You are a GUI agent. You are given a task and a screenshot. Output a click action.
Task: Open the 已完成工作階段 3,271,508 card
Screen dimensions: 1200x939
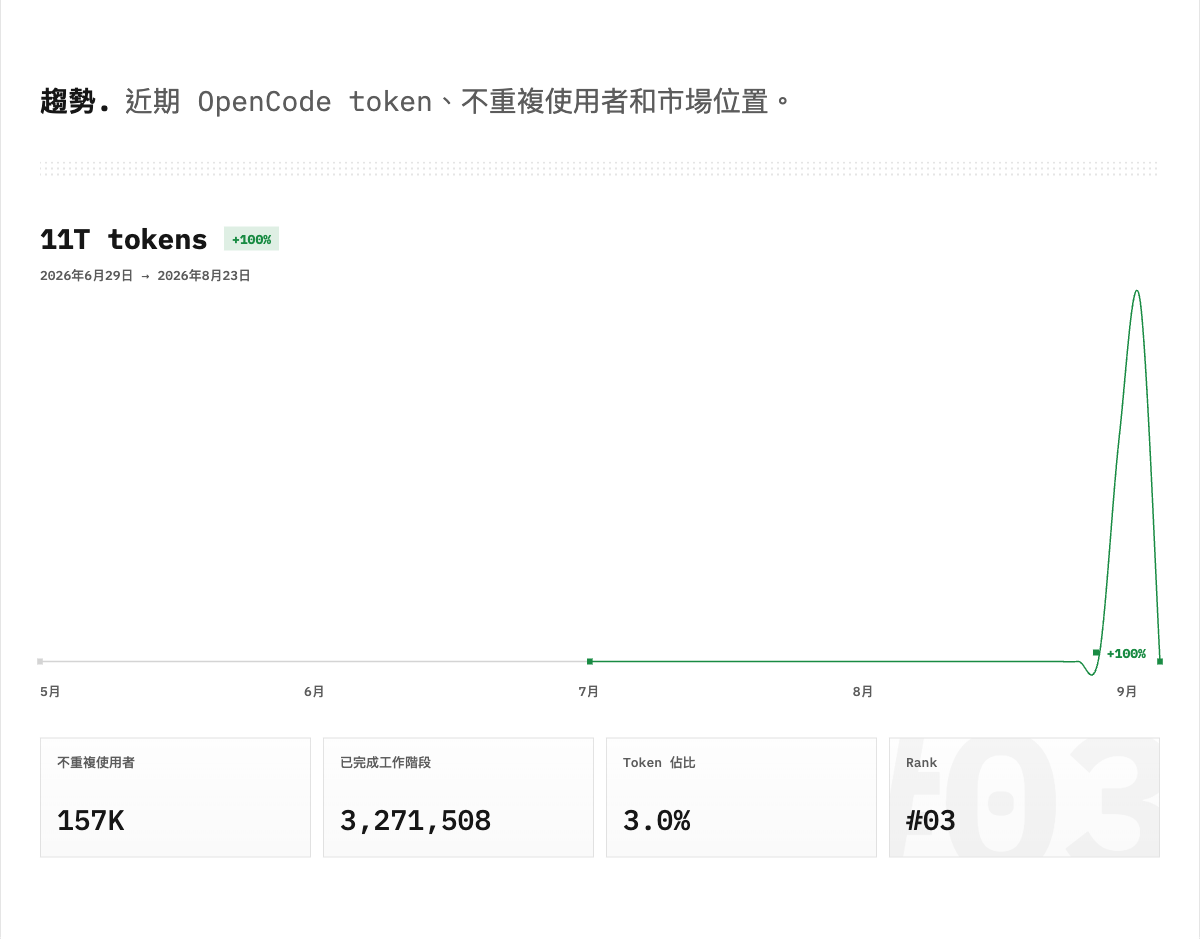(458, 797)
